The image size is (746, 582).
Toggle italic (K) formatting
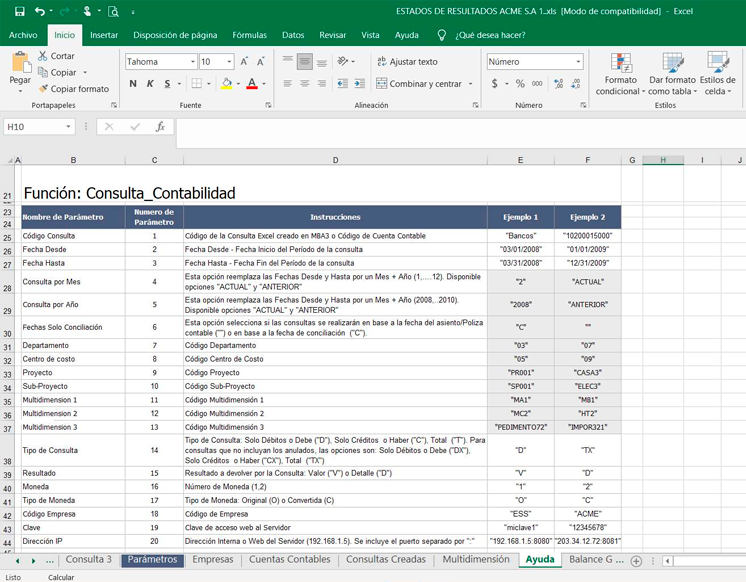pos(150,84)
